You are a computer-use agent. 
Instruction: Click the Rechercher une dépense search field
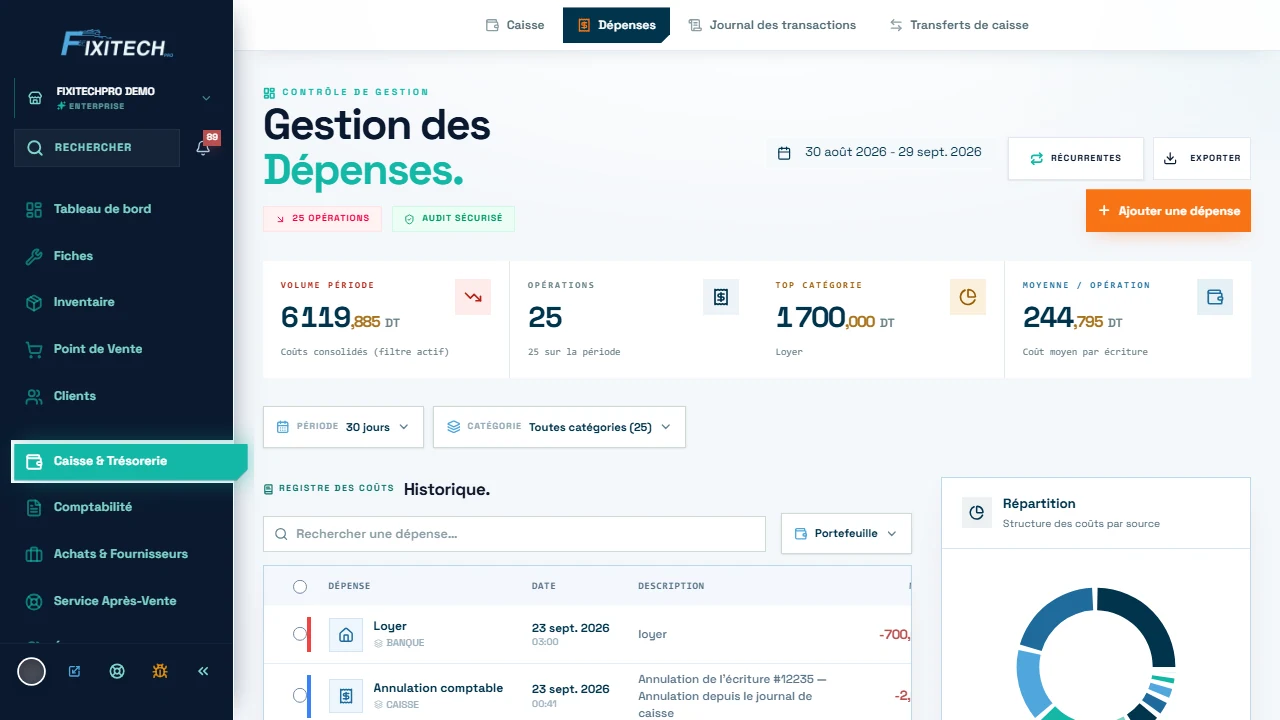(x=514, y=534)
